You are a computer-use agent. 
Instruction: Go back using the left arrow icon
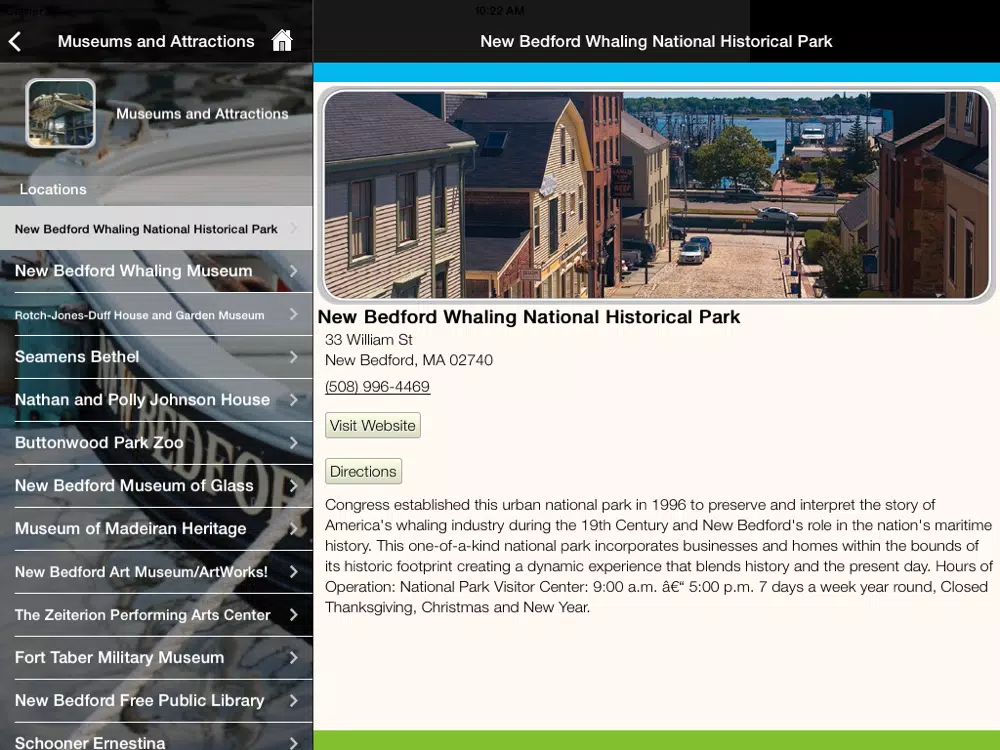click(x=15, y=41)
